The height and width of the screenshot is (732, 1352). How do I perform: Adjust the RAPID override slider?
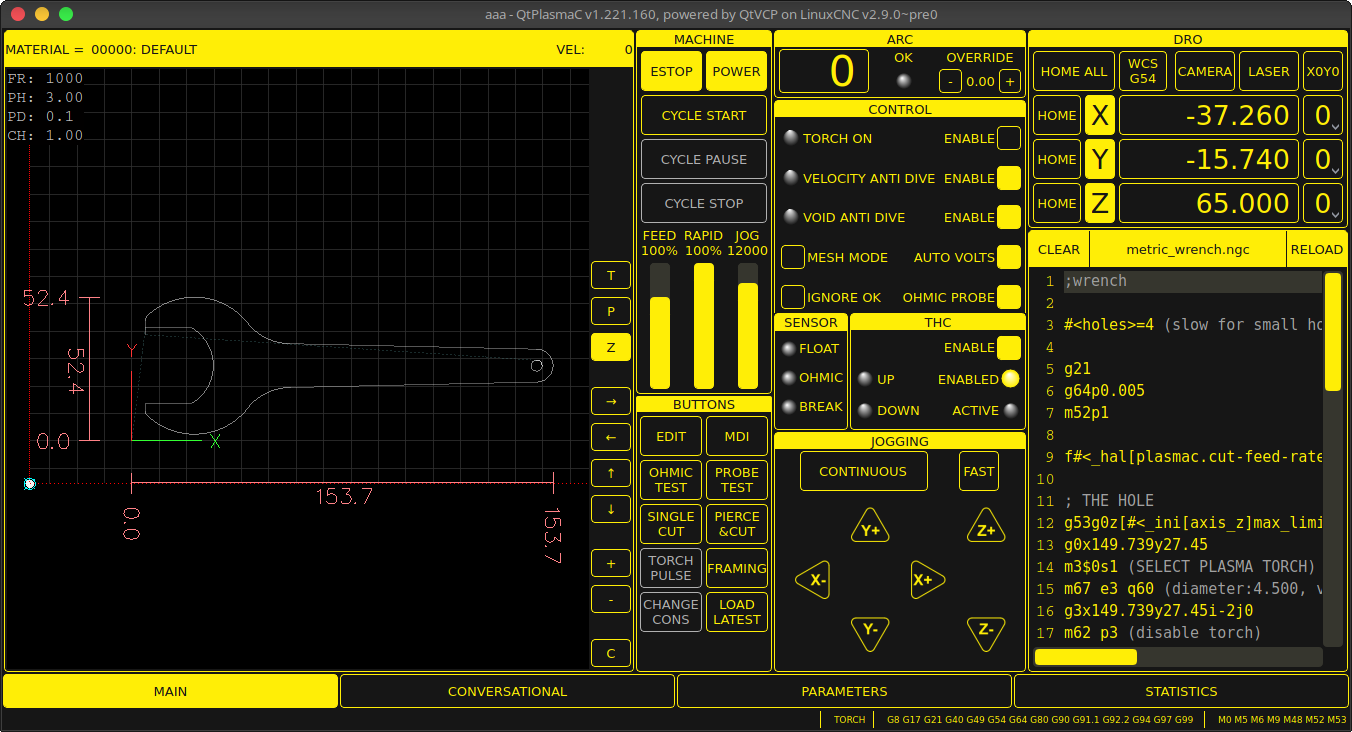[x=704, y=326]
